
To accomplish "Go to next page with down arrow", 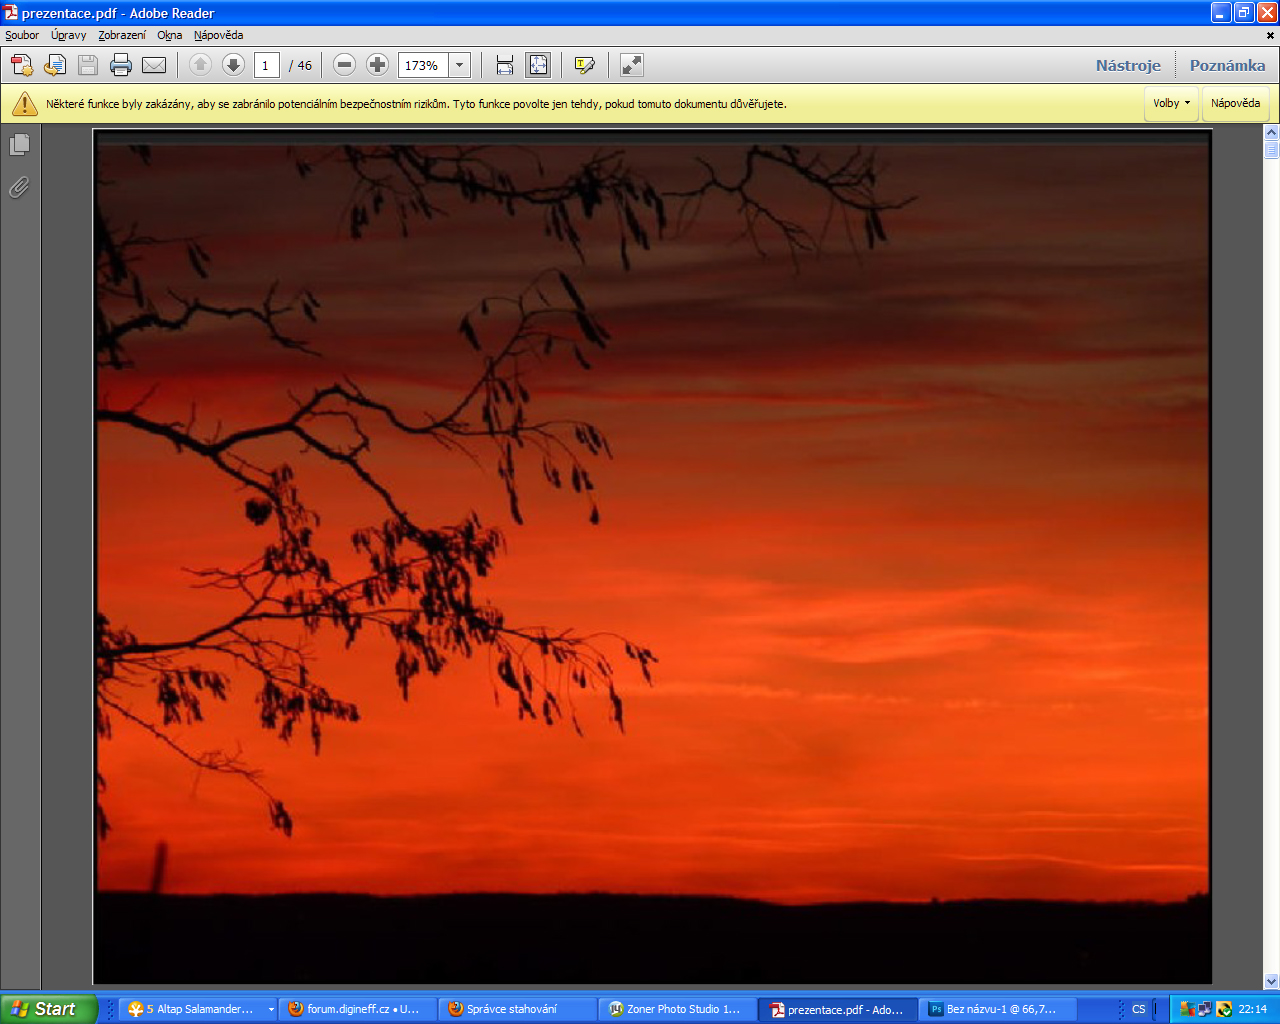I will click(x=233, y=66).
